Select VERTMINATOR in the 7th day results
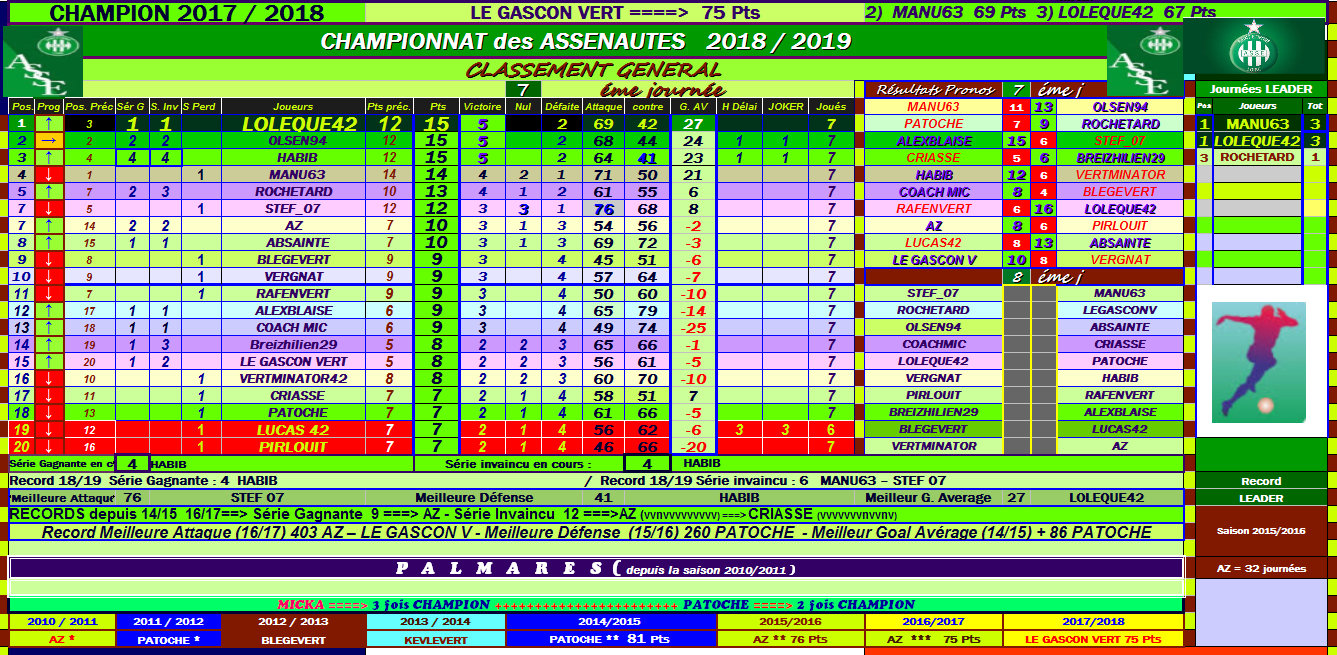The image size is (1337, 655). coord(1121,175)
